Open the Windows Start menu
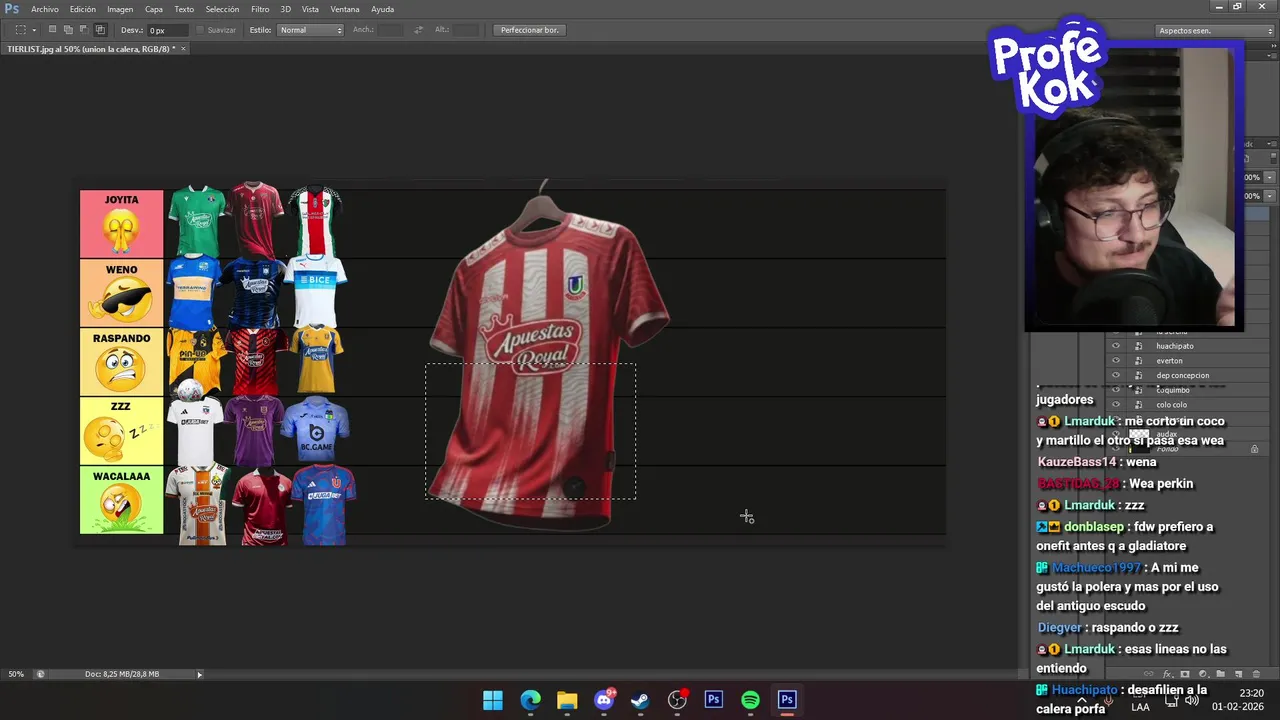Viewport: 1280px width, 720px height. pyautogui.click(x=493, y=700)
